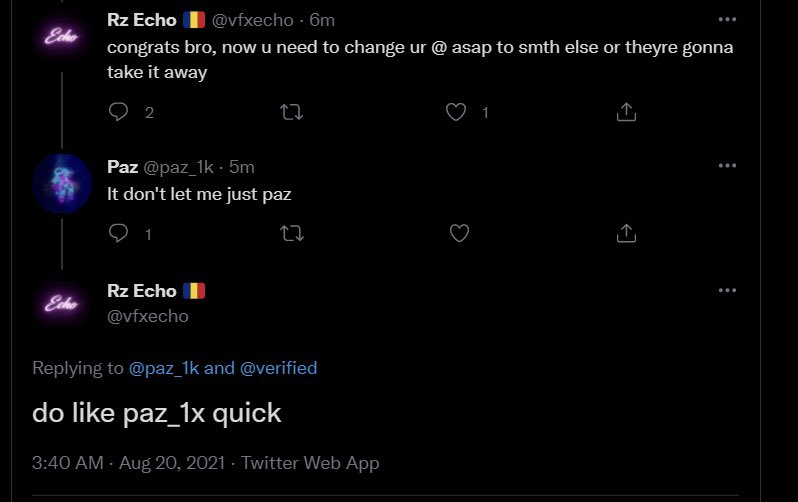Click the @vfxecho handle on main tweet
The image size is (798, 502).
(147, 316)
